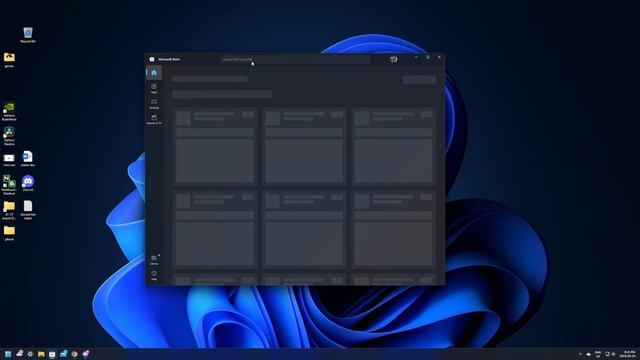This screenshot has width=640, height=360.
Task: Open File Explorer from the taskbar
Action: 41,354
